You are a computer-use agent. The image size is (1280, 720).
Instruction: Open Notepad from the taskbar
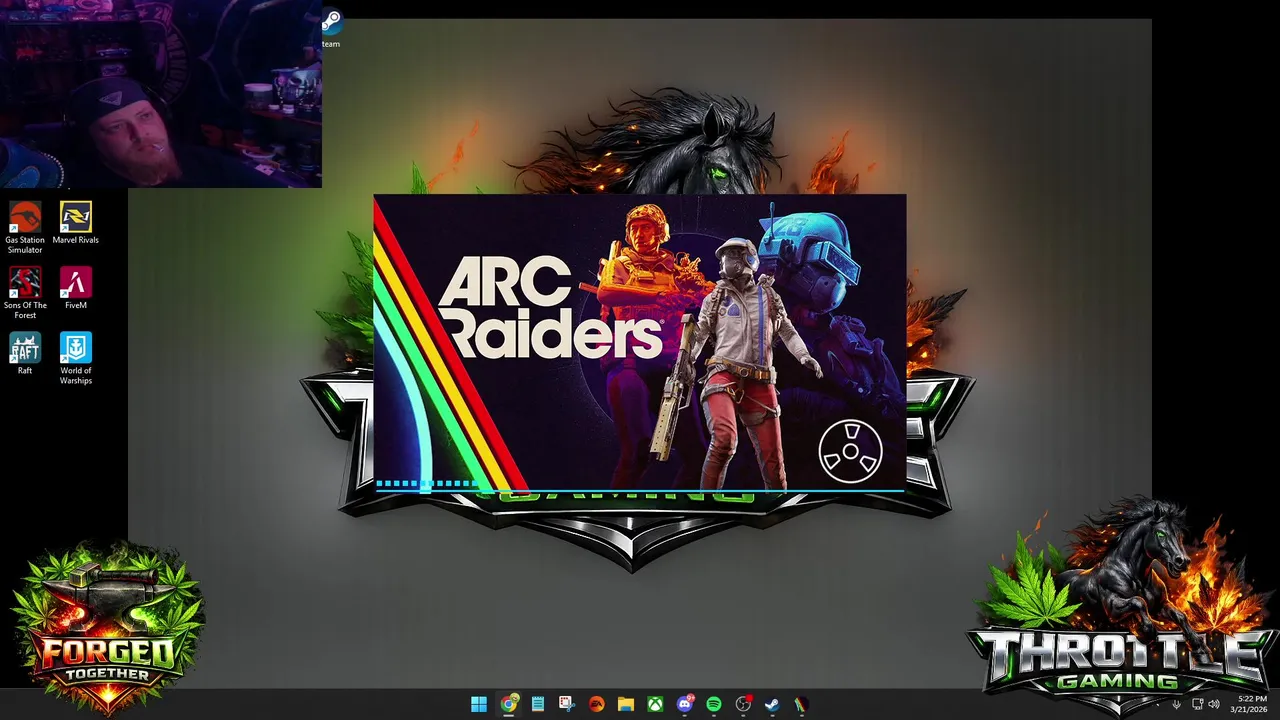pos(538,704)
